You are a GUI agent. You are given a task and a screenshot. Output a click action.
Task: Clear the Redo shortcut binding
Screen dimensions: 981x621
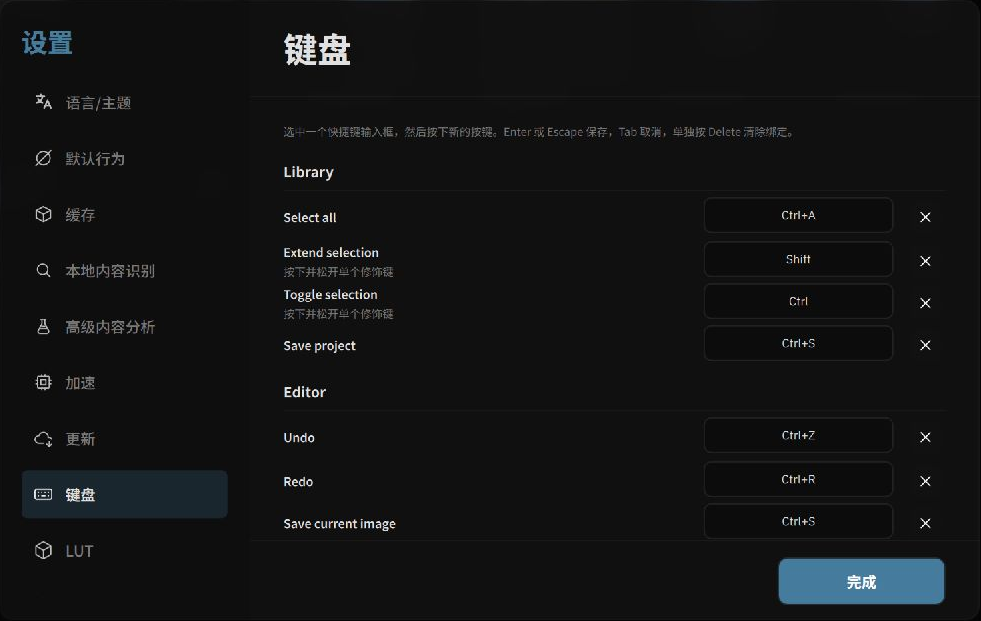(x=925, y=481)
